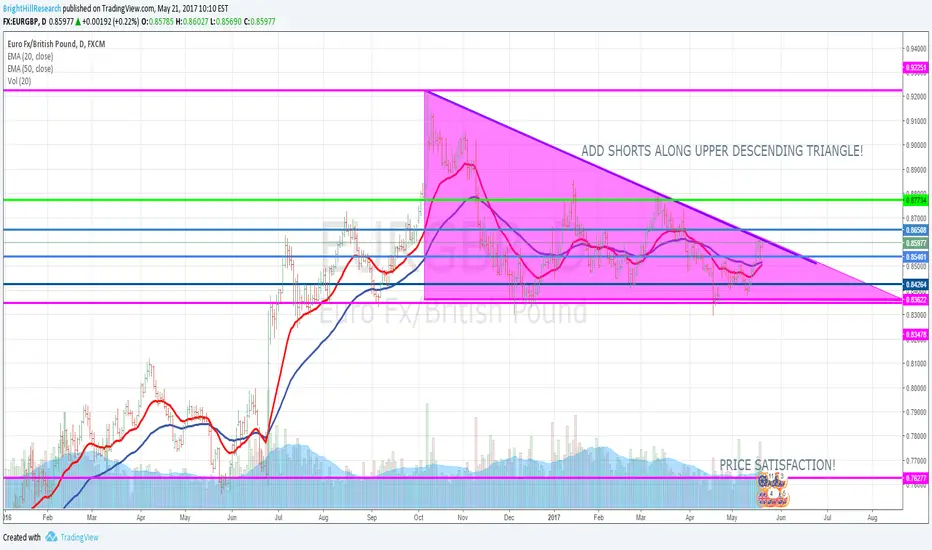Click the +0.00192 (+0.22%) change value

tap(111, 22)
